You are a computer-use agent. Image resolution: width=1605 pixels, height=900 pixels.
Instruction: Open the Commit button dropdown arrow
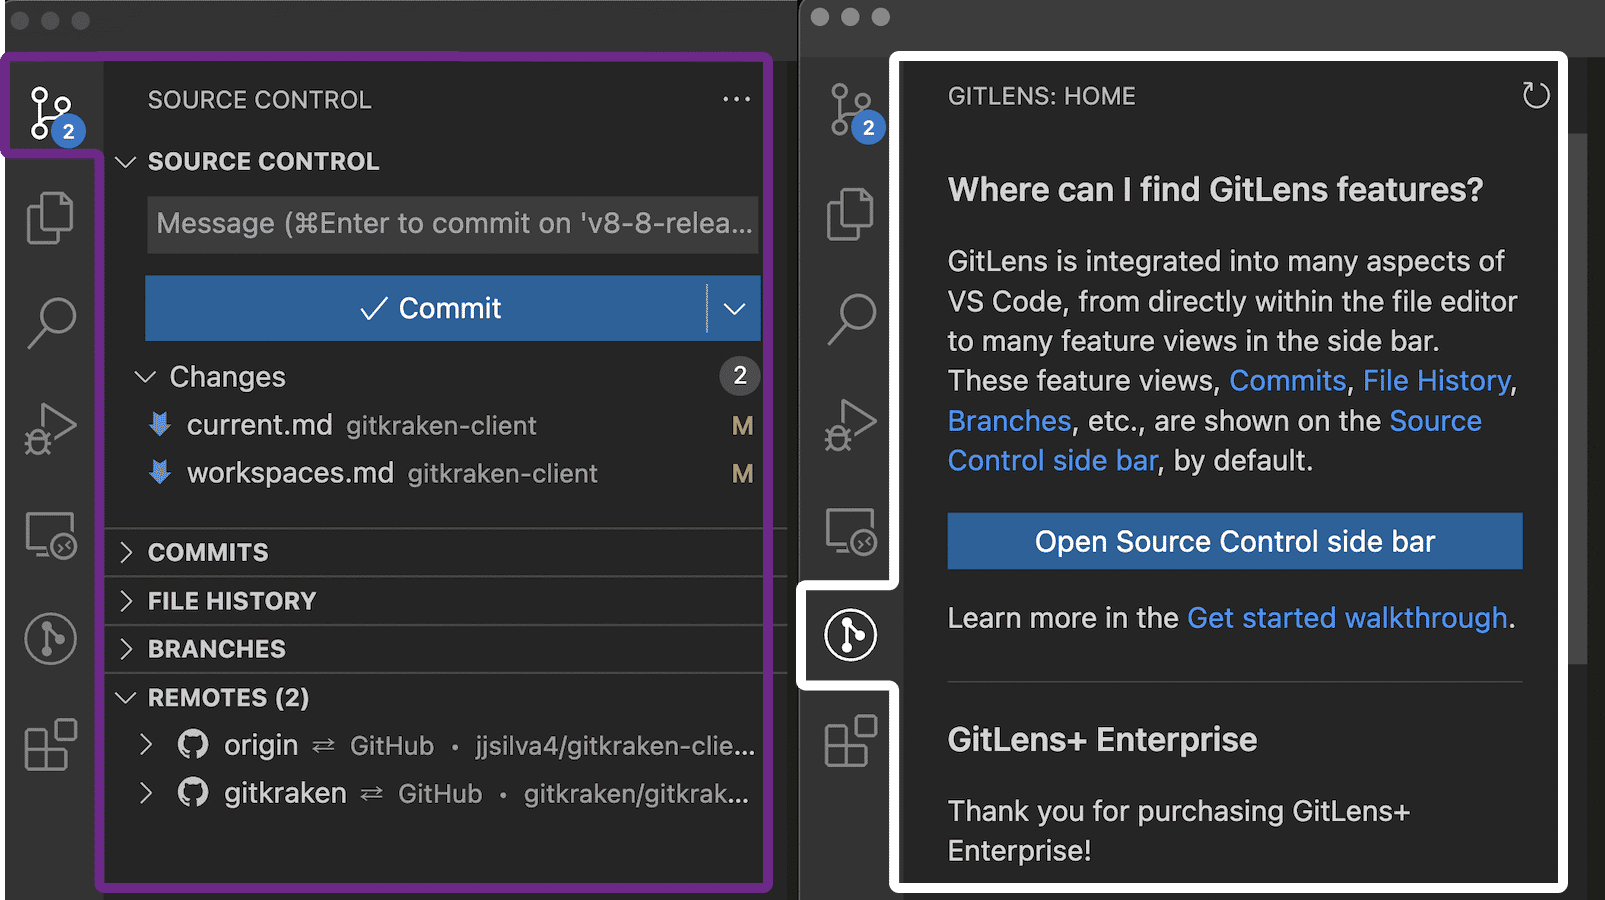pyautogui.click(x=734, y=308)
